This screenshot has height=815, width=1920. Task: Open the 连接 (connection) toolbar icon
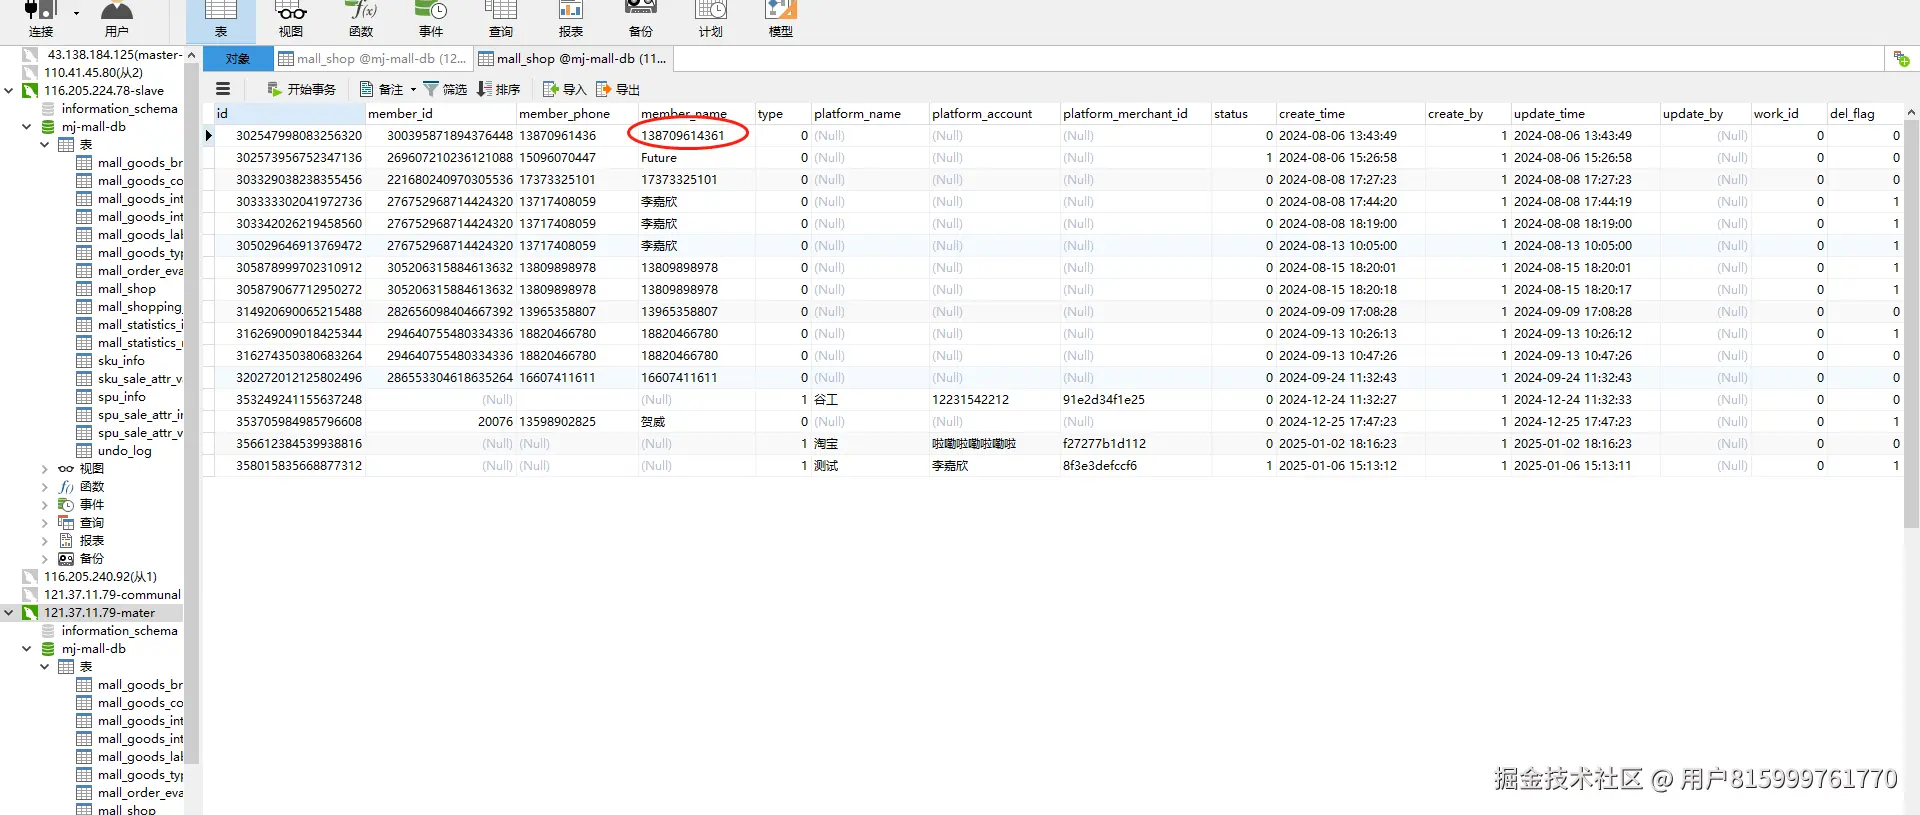[x=40, y=18]
